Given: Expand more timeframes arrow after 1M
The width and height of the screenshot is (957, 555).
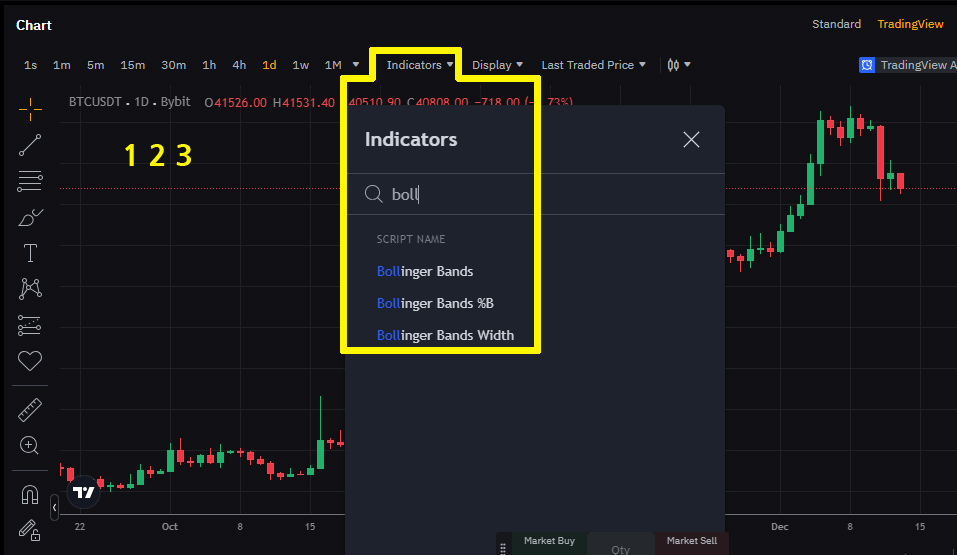Looking at the screenshot, I should [x=356, y=65].
